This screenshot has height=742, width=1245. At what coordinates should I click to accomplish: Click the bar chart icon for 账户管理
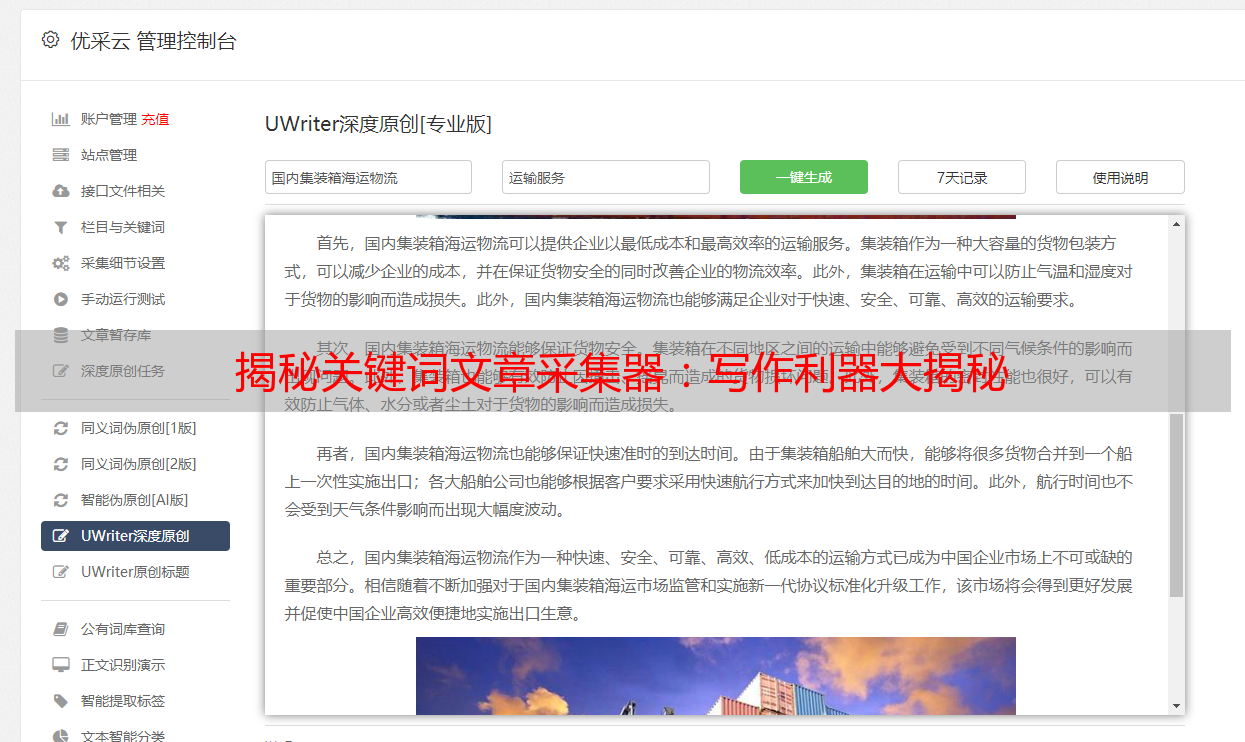61,119
